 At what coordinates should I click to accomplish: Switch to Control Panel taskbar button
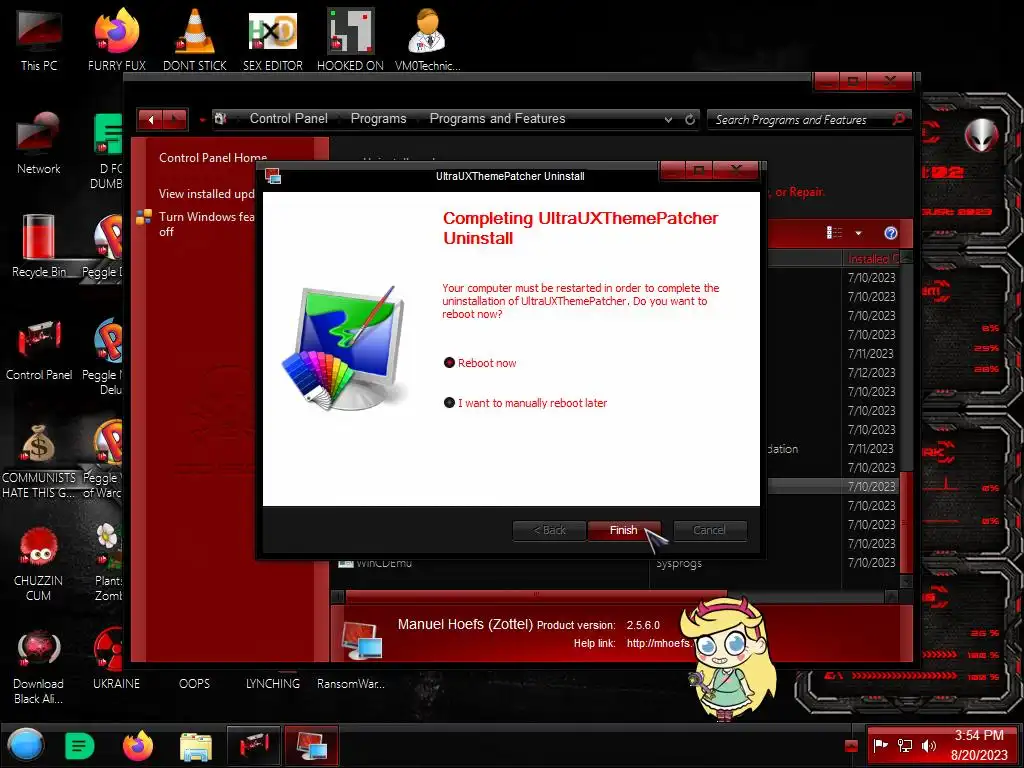(x=253, y=746)
